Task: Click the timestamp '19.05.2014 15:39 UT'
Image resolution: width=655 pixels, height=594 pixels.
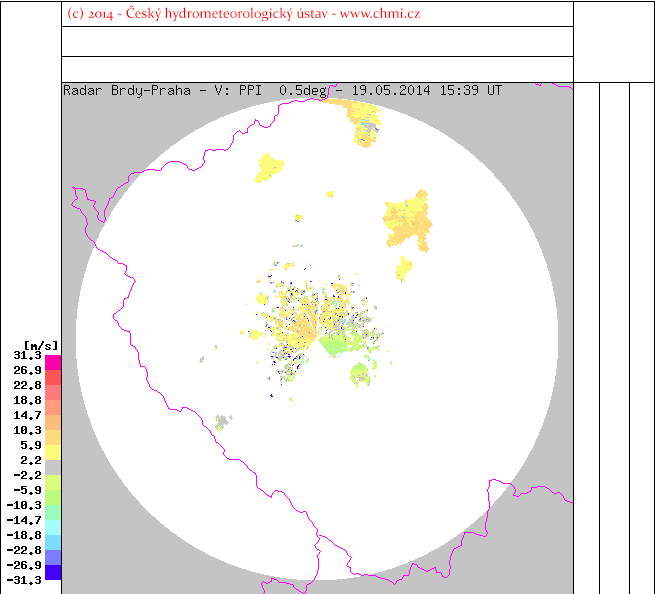Action: tap(427, 91)
